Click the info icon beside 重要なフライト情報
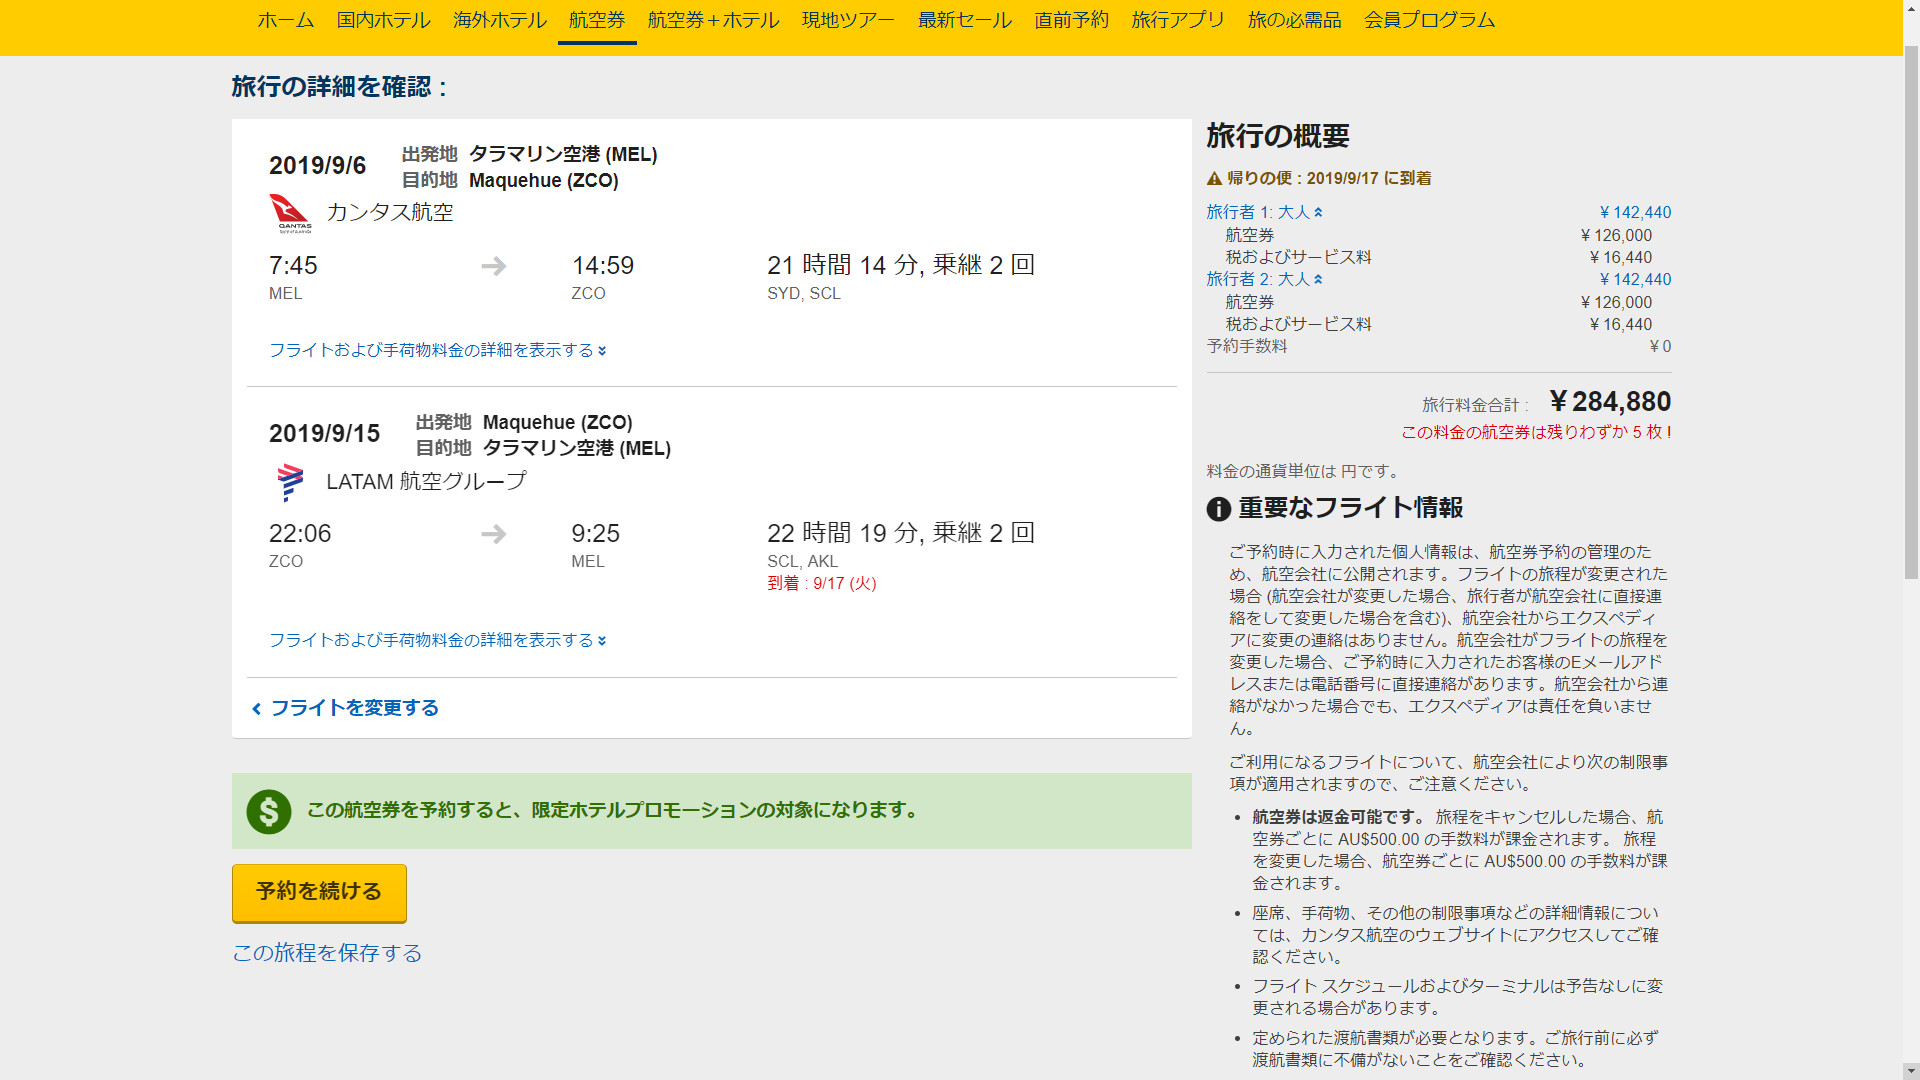Screen dimensions: 1920x1080 [1218, 509]
